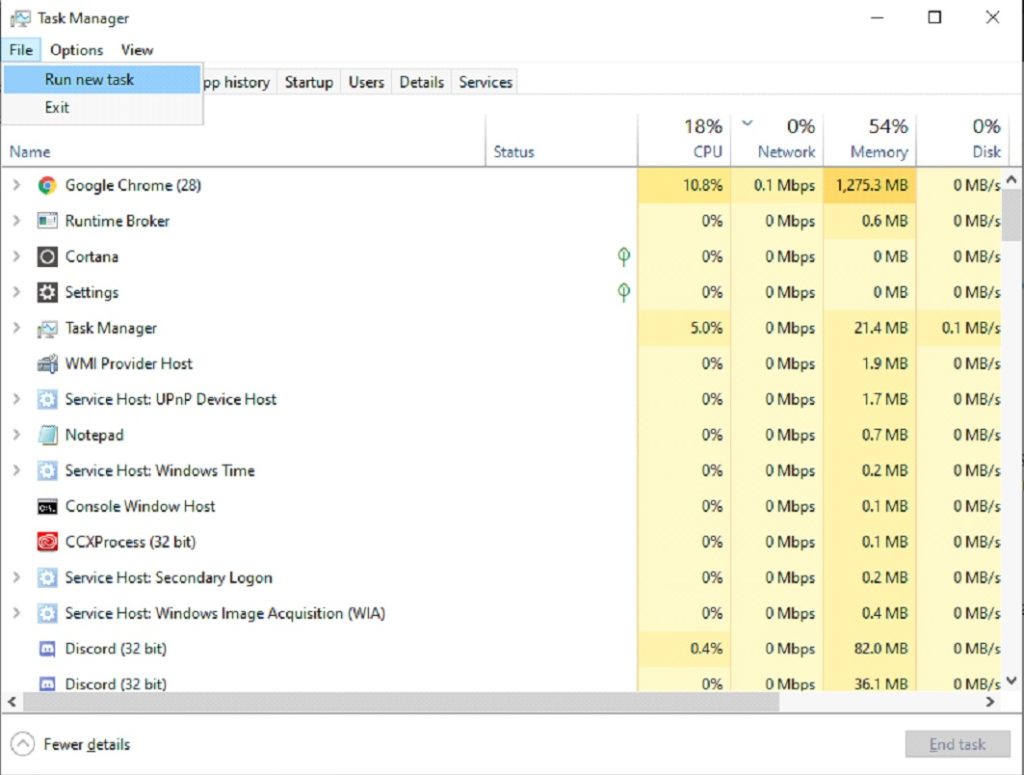This screenshot has height=775, width=1024.
Task: Choose Exit from File menu
Action: pyautogui.click(x=102, y=108)
